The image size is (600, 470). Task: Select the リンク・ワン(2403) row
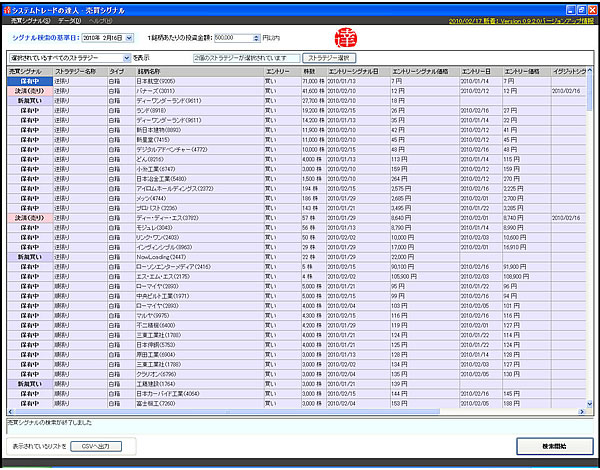pos(297,237)
